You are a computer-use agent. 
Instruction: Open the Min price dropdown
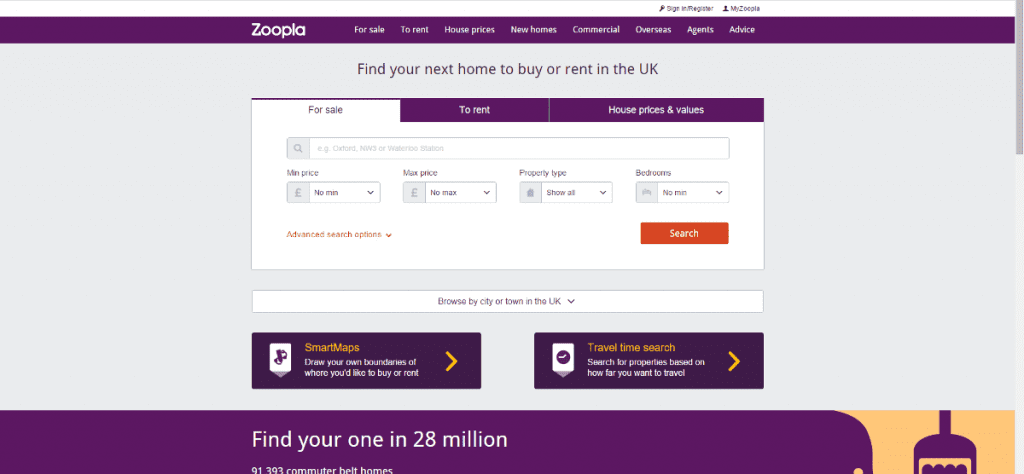point(344,193)
